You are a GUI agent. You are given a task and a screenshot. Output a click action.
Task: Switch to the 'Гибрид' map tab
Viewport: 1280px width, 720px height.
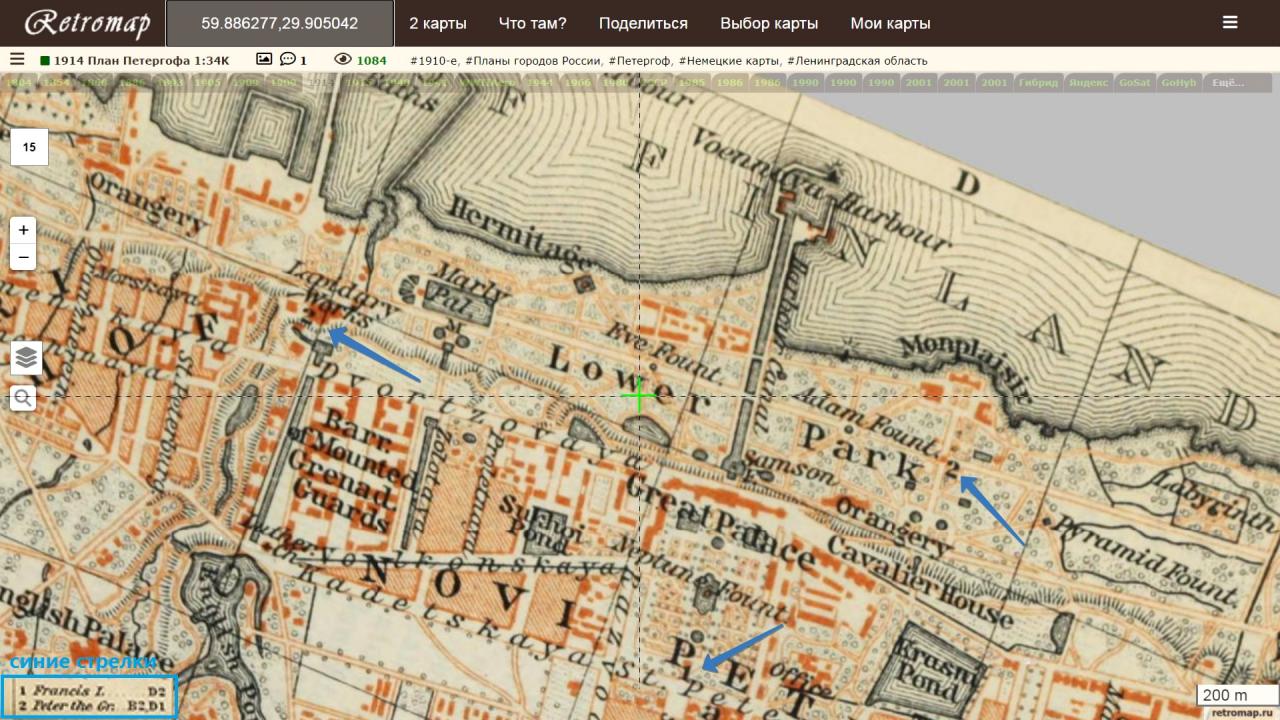(x=1038, y=82)
